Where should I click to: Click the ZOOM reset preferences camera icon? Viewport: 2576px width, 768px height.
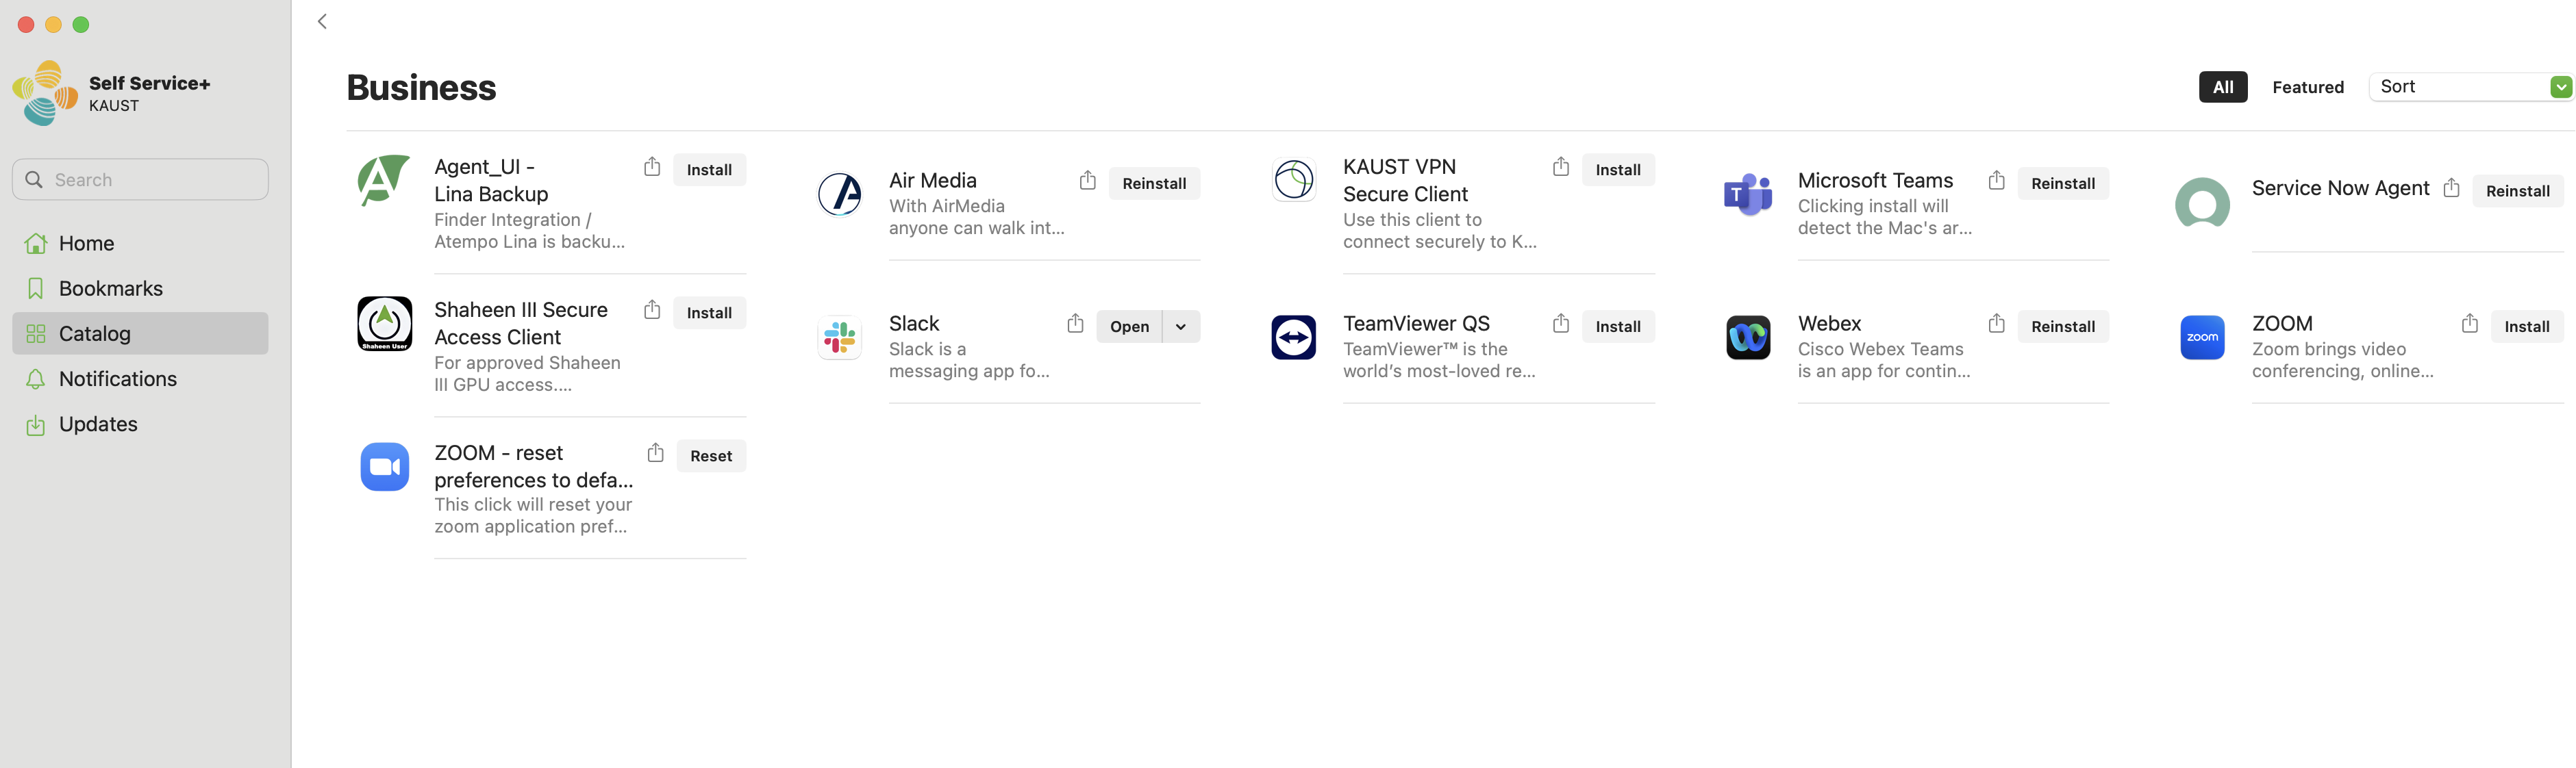click(384, 467)
